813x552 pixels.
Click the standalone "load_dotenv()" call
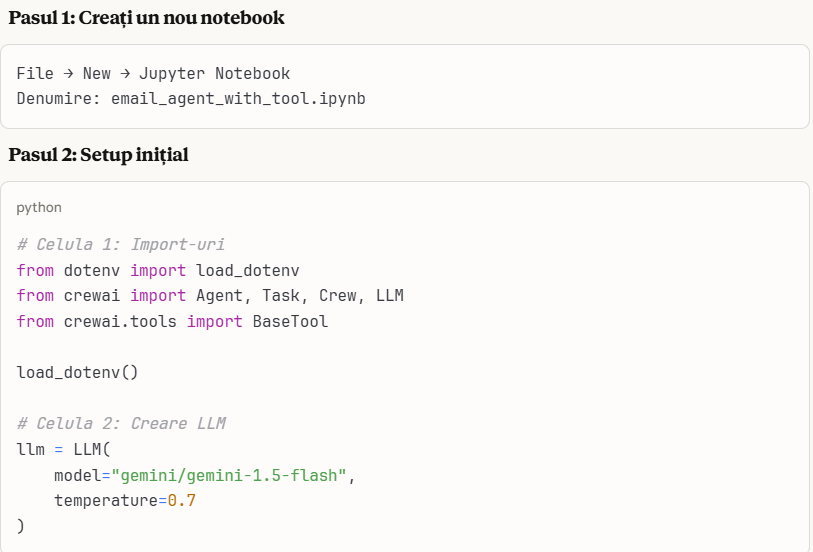pos(77,372)
